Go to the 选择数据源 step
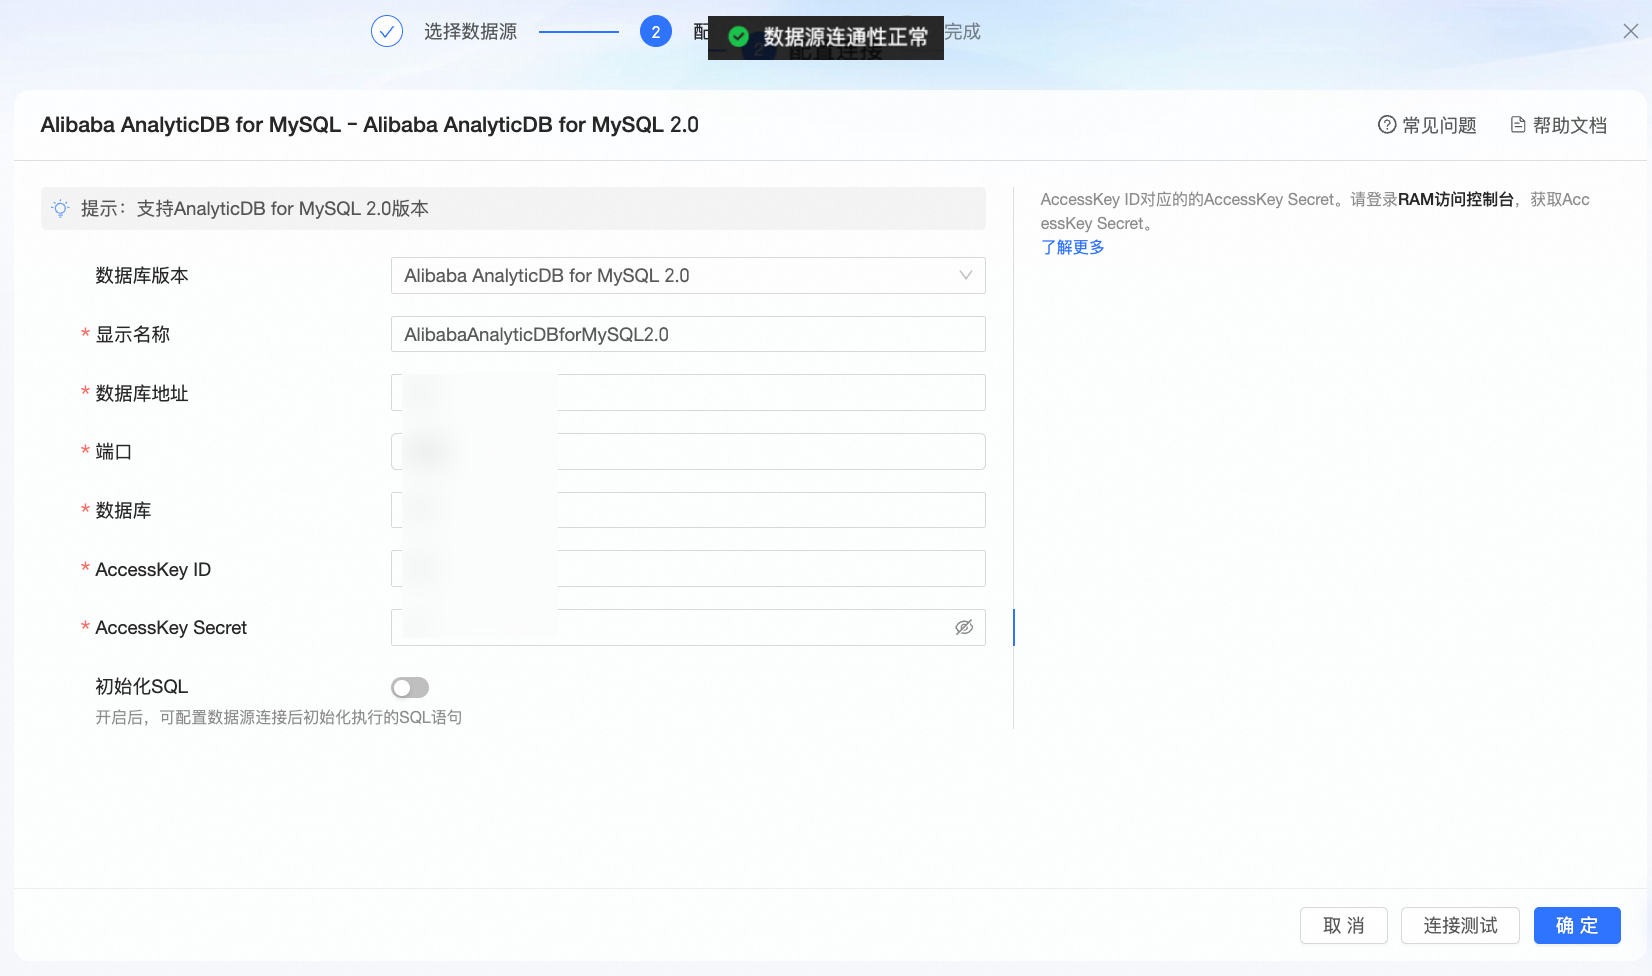The image size is (1652, 976). tap(470, 32)
